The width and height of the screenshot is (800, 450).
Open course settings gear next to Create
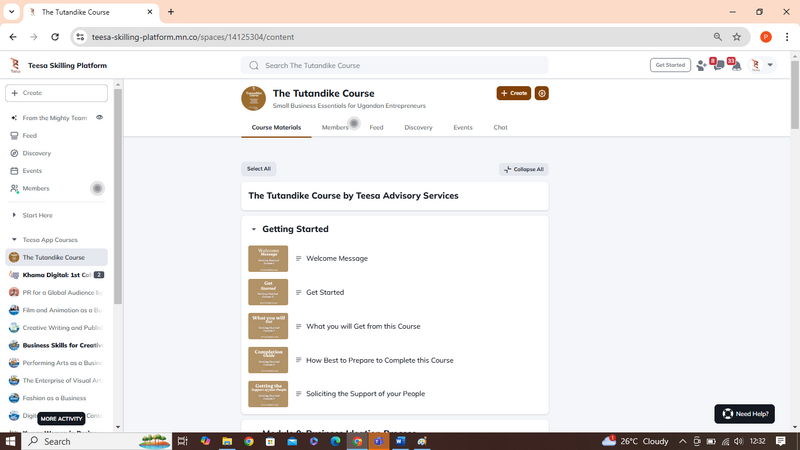click(x=541, y=93)
